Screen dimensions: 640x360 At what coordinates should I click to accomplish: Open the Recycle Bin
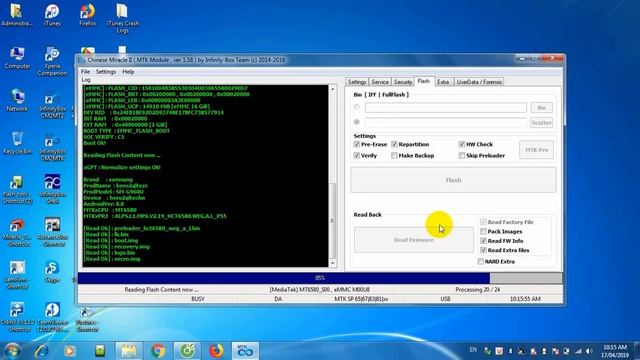(17, 143)
